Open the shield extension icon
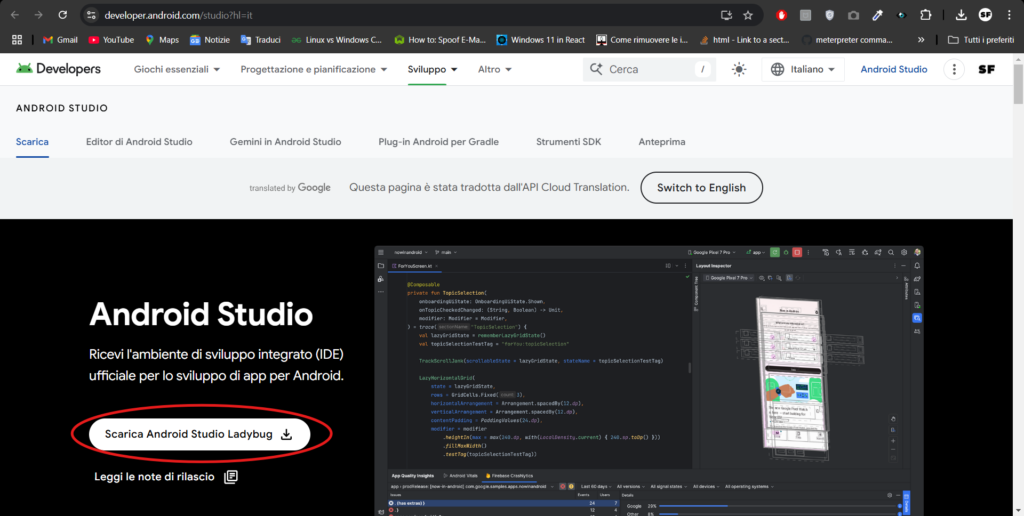Viewport: 1024px width, 516px height. (x=829, y=15)
